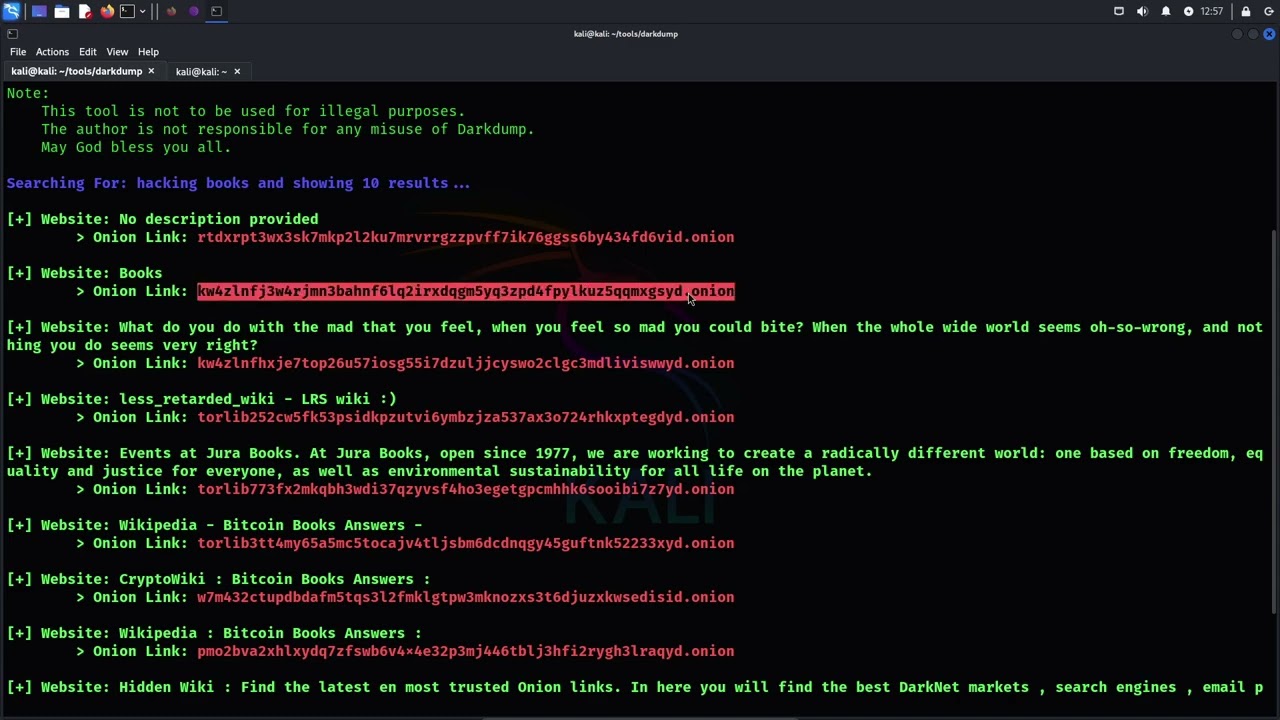
Task: Click 'Searching For: hacking books' line
Action: pyautogui.click(x=238, y=183)
